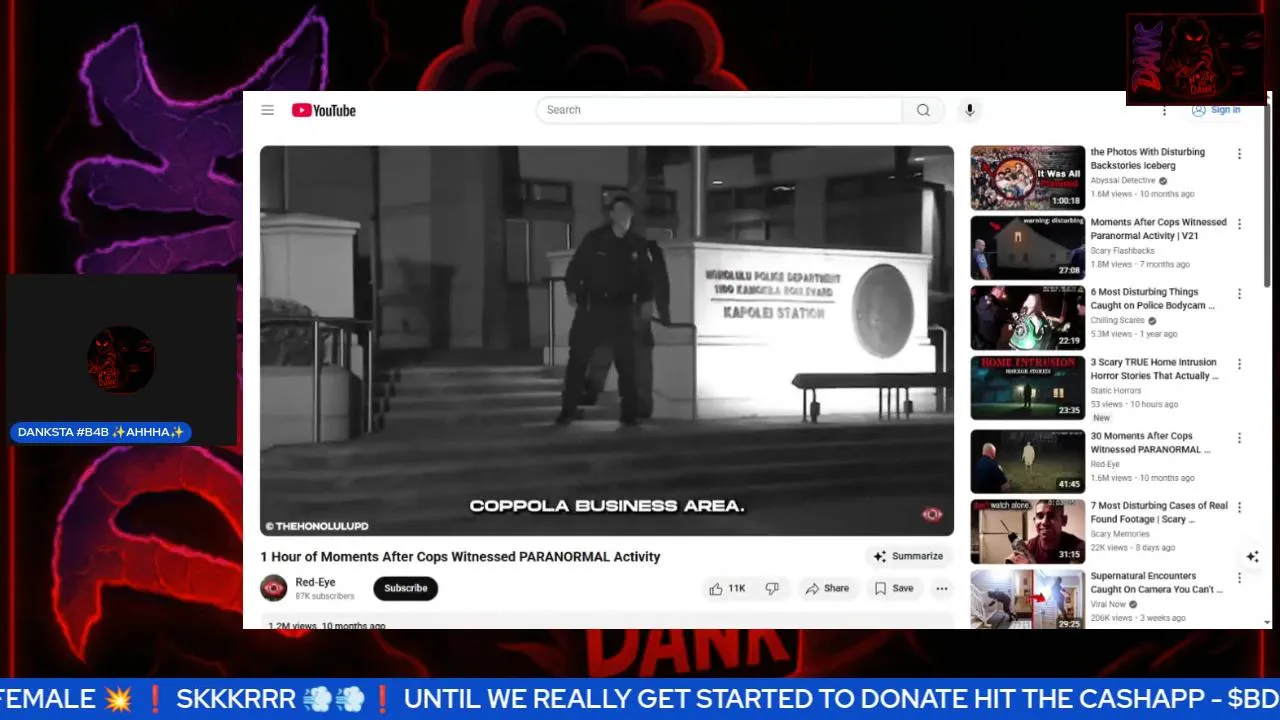1280x720 pixels.
Task: Click 'Scary Memories' channel name
Action: [x=1120, y=535]
